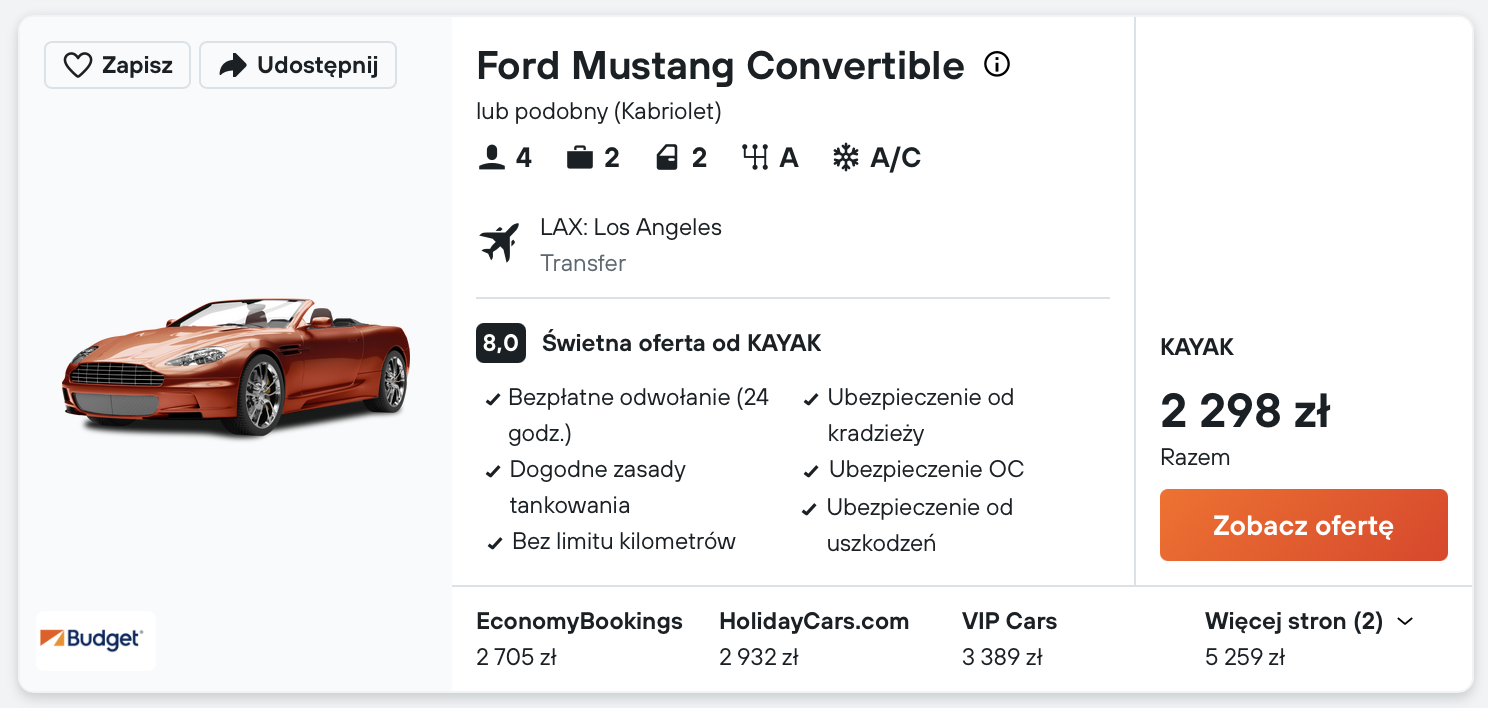Click the luggage bag icon

pos(580,158)
